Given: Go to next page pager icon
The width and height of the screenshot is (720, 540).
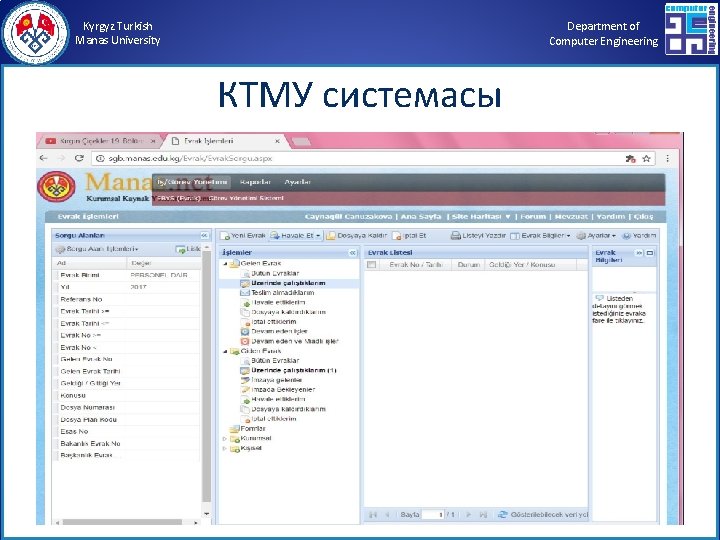Looking at the screenshot, I should (x=468, y=515).
